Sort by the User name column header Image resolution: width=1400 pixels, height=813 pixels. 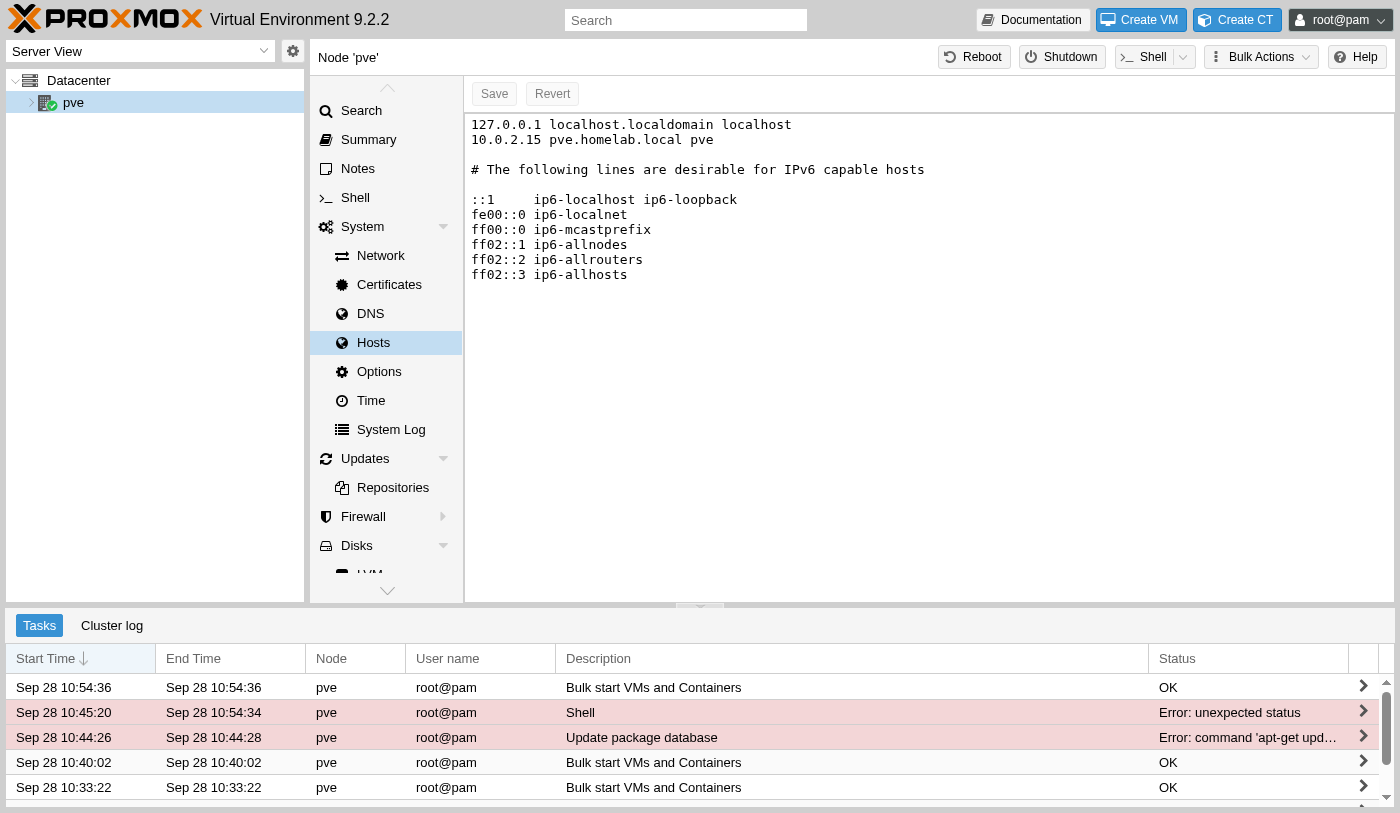tap(480, 658)
